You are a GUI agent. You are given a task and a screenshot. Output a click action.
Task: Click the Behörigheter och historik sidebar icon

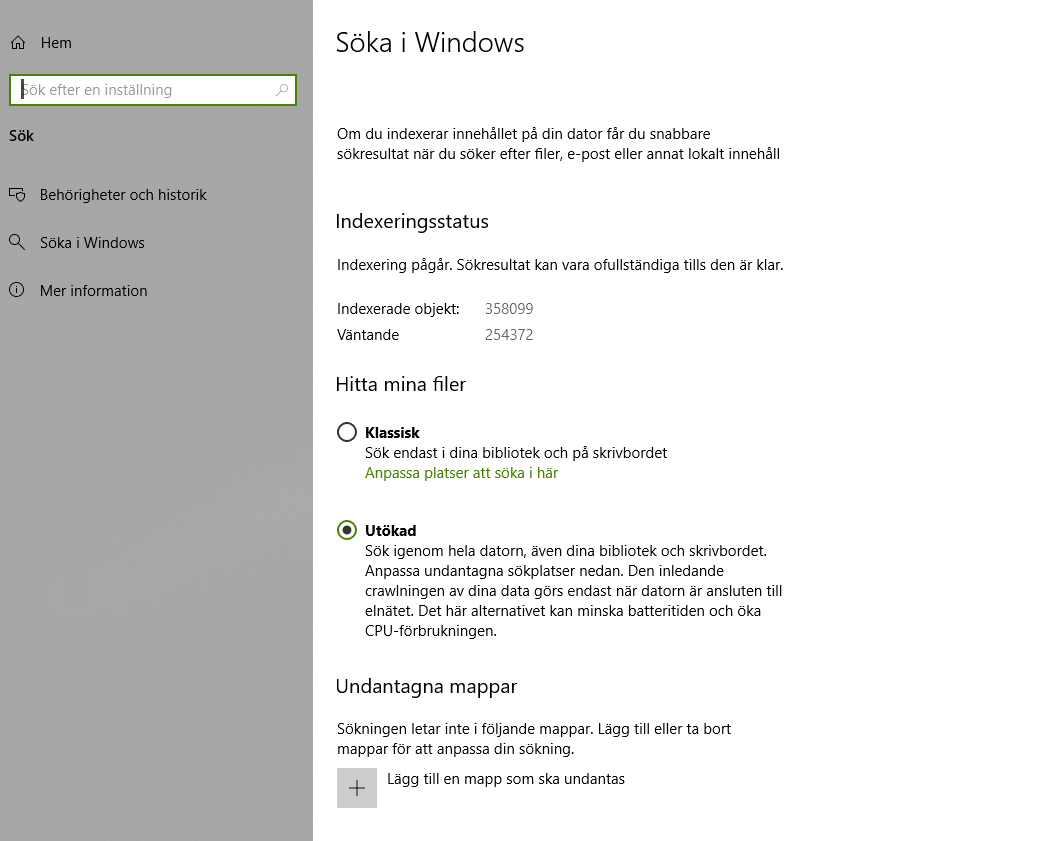[18, 194]
